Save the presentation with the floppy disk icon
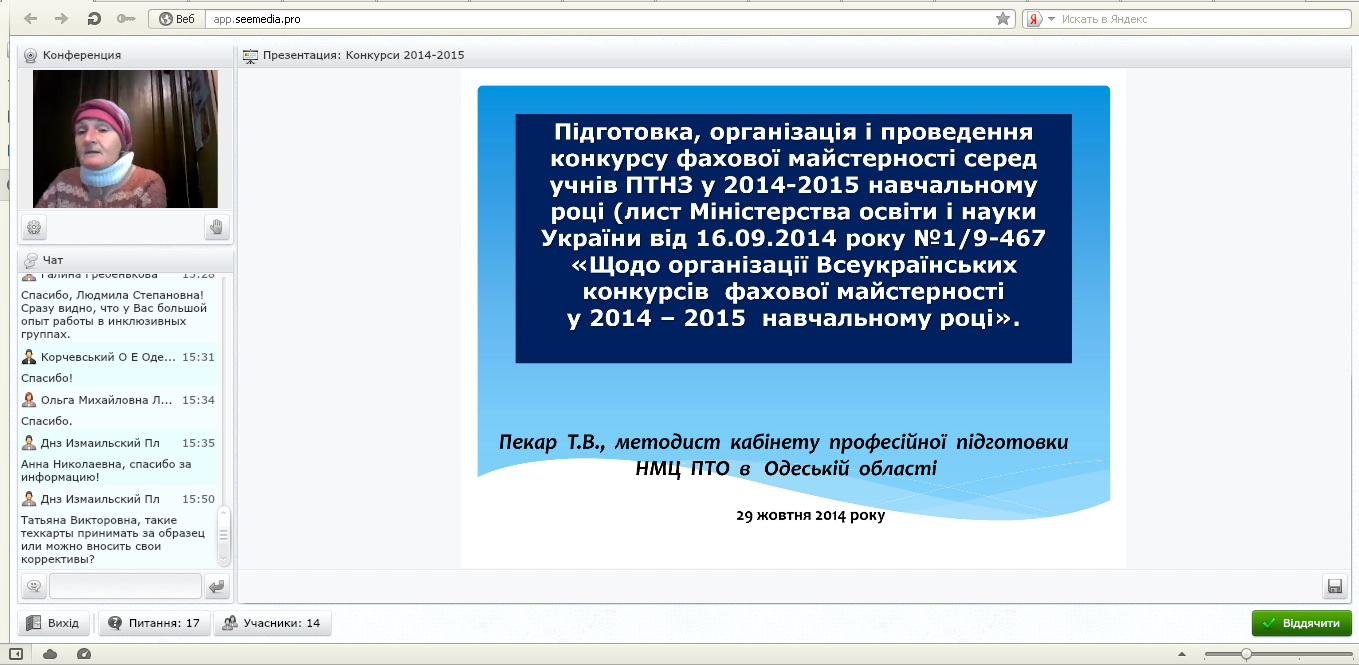 pyautogui.click(x=1333, y=586)
